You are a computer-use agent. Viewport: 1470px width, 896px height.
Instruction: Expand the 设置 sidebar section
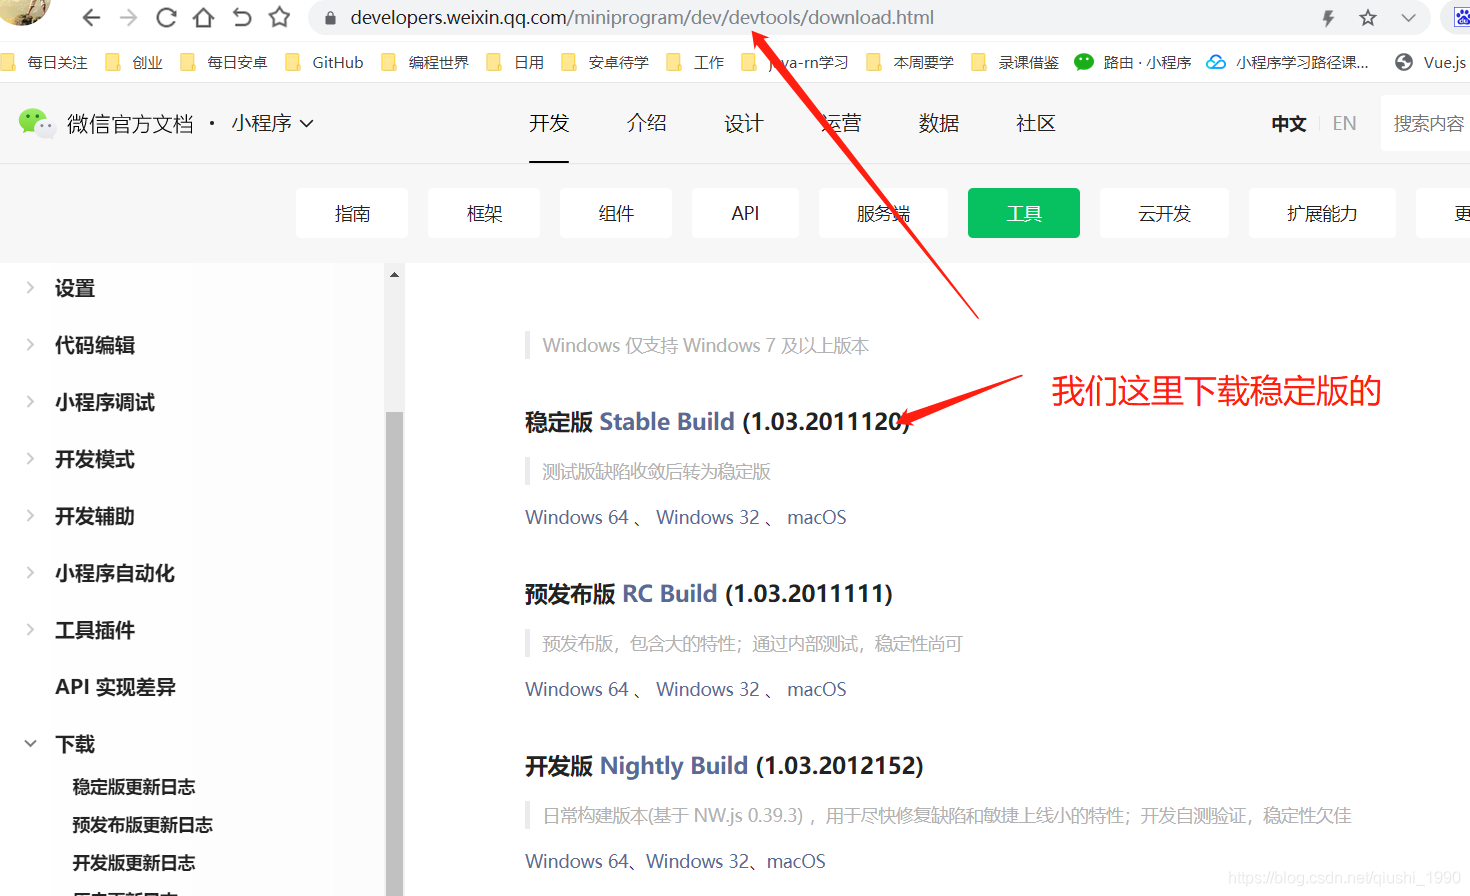click(x=29, y=287)
